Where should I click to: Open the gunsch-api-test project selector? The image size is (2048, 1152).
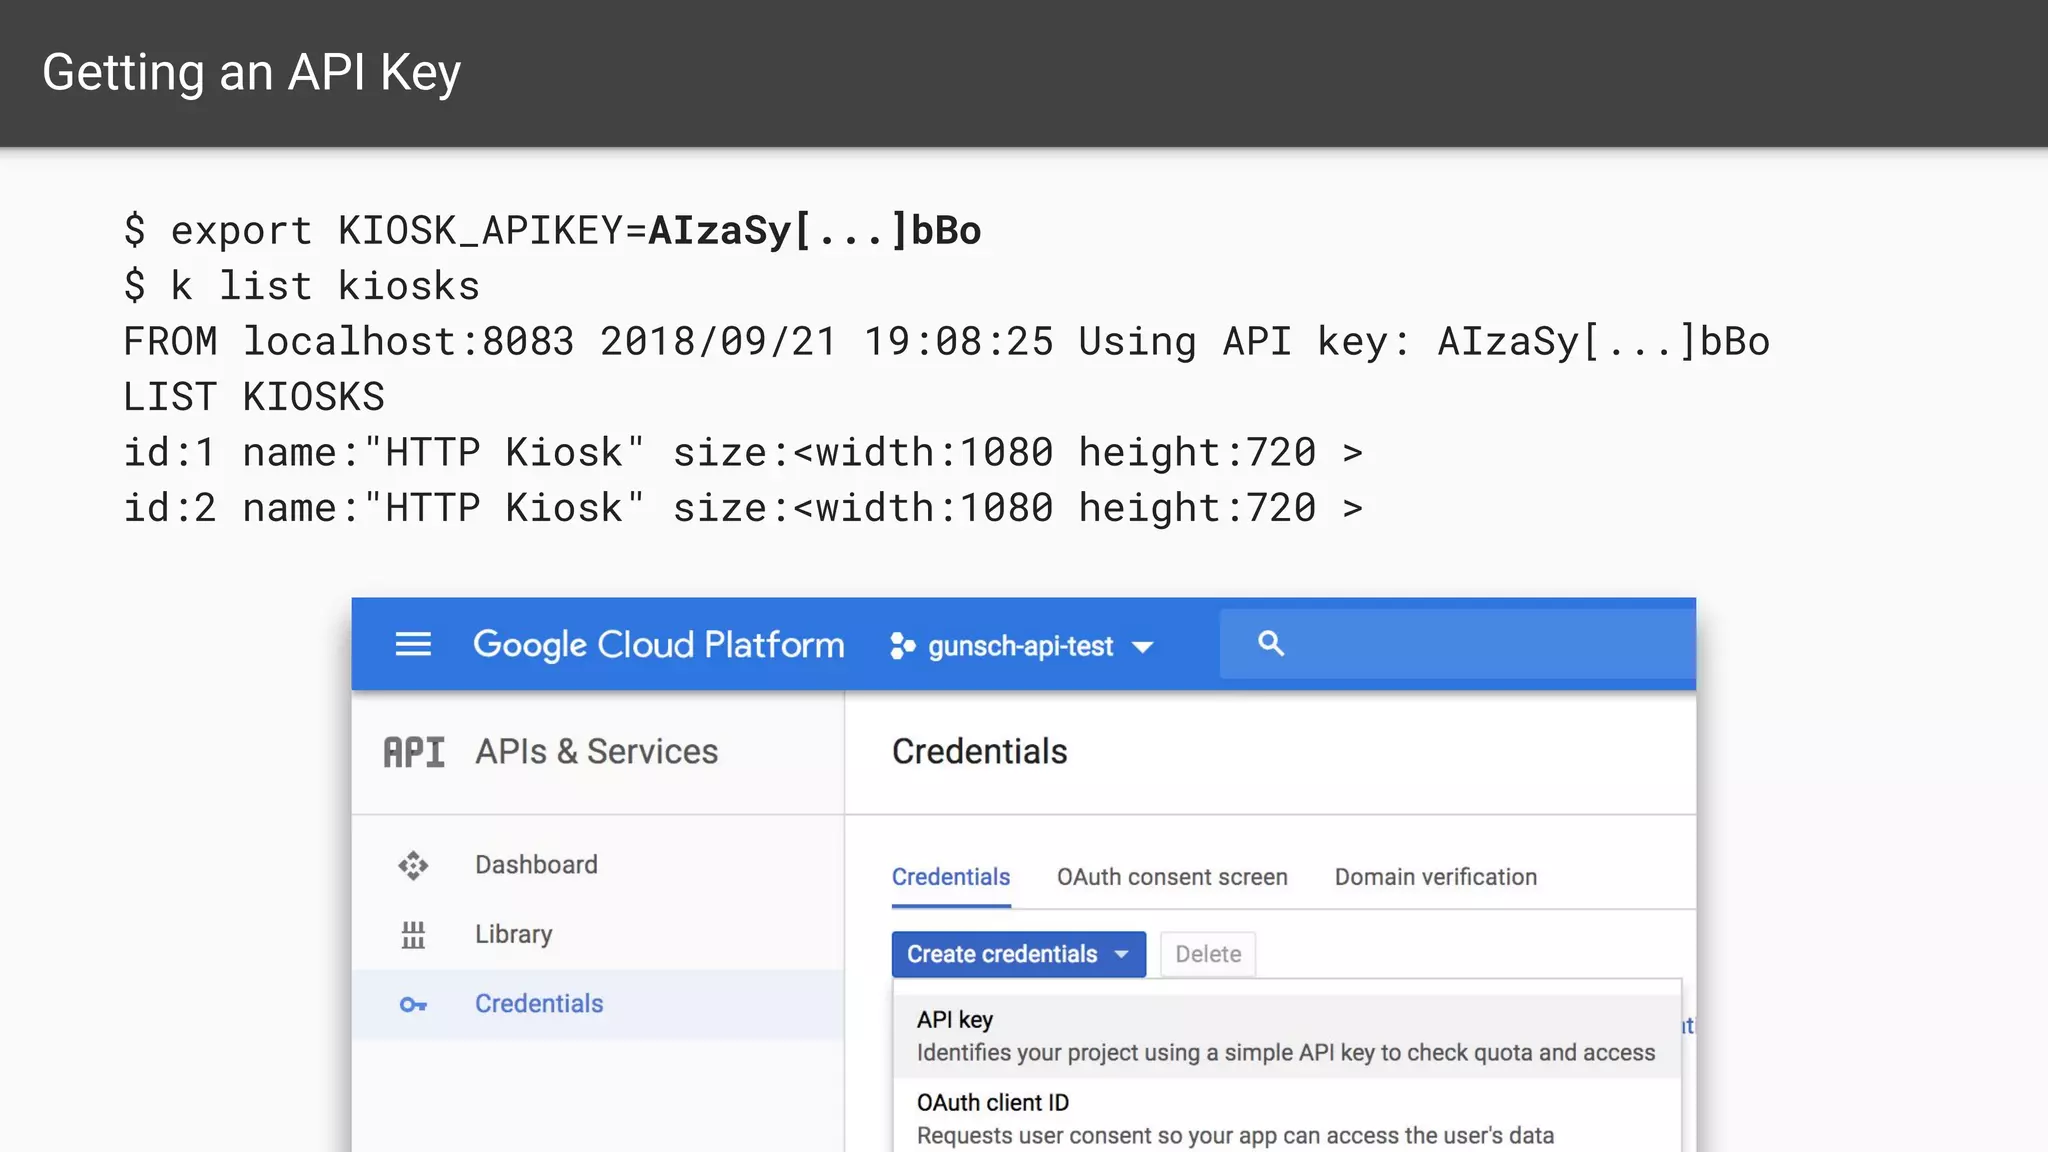pyautogui.click(x=1022, y=646)
